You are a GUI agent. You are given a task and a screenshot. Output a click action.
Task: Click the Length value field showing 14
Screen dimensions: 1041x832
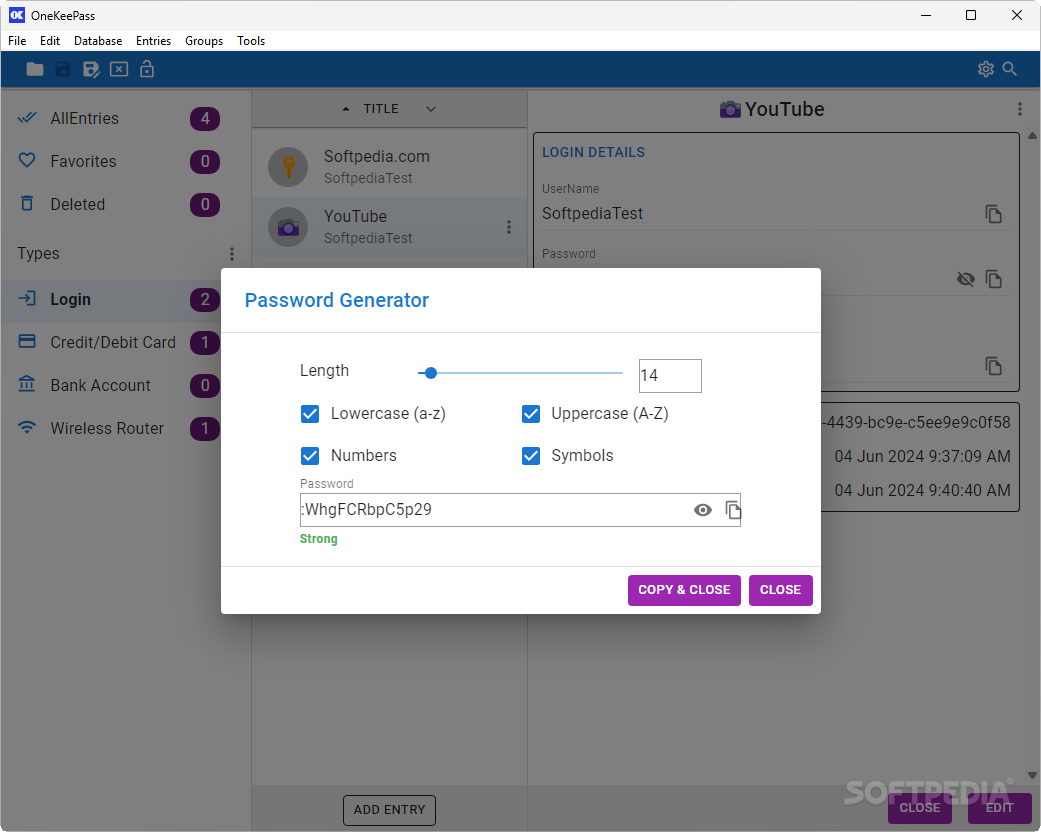coord(670,376)
